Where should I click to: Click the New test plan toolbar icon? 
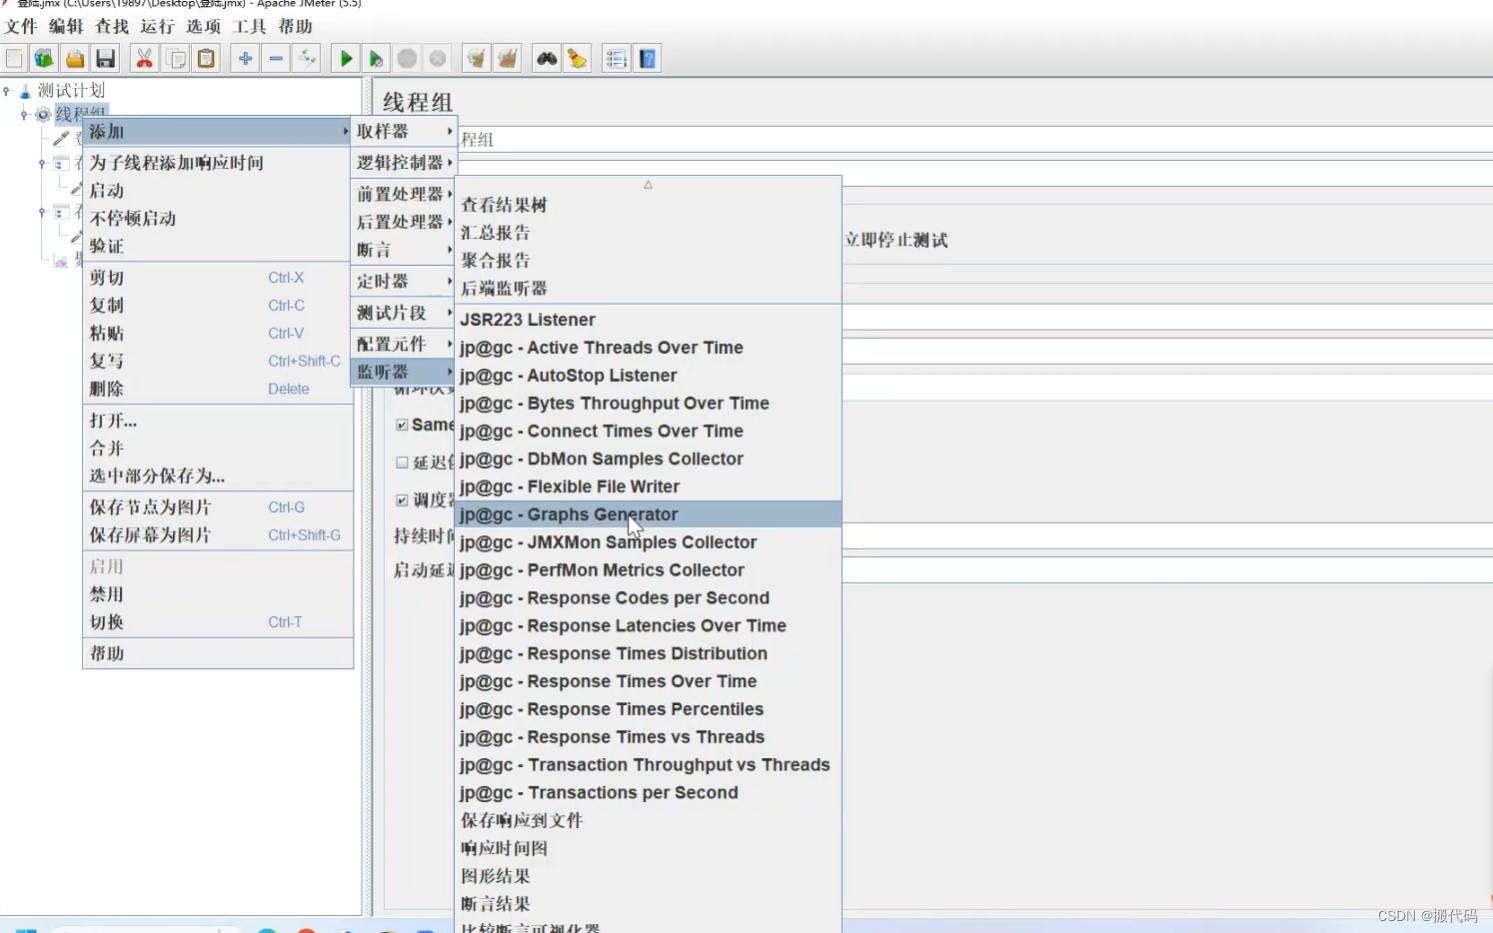pos(14,59)
